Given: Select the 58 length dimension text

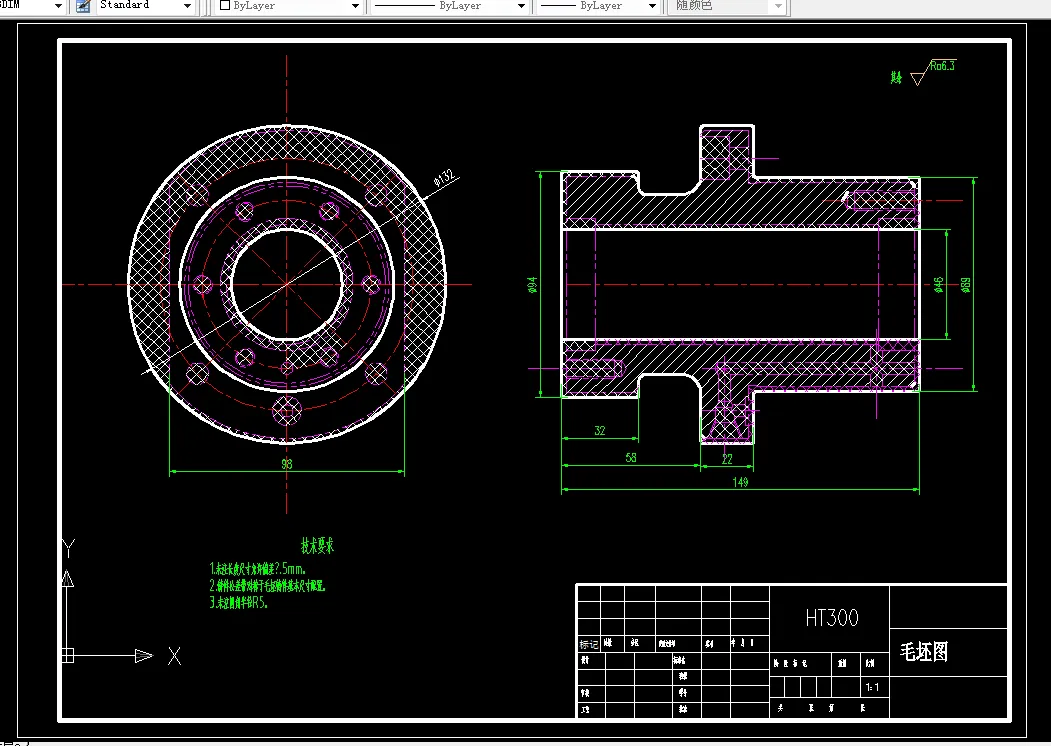Looking at the screenshot, I should (631, 457).
